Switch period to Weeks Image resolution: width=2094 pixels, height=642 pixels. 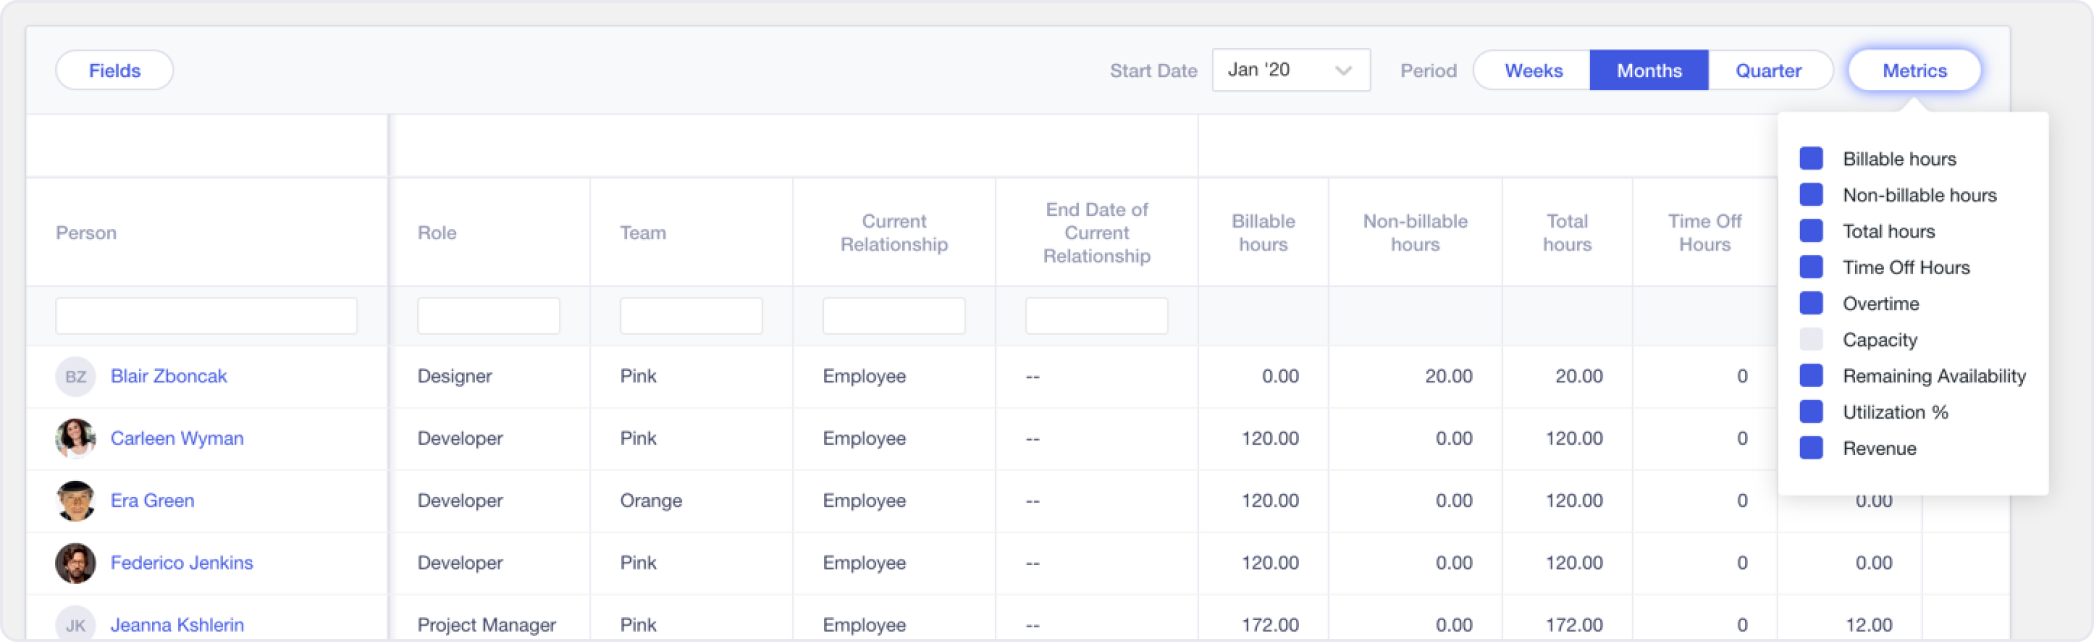pyautogui.click(x=1533, y=71)
